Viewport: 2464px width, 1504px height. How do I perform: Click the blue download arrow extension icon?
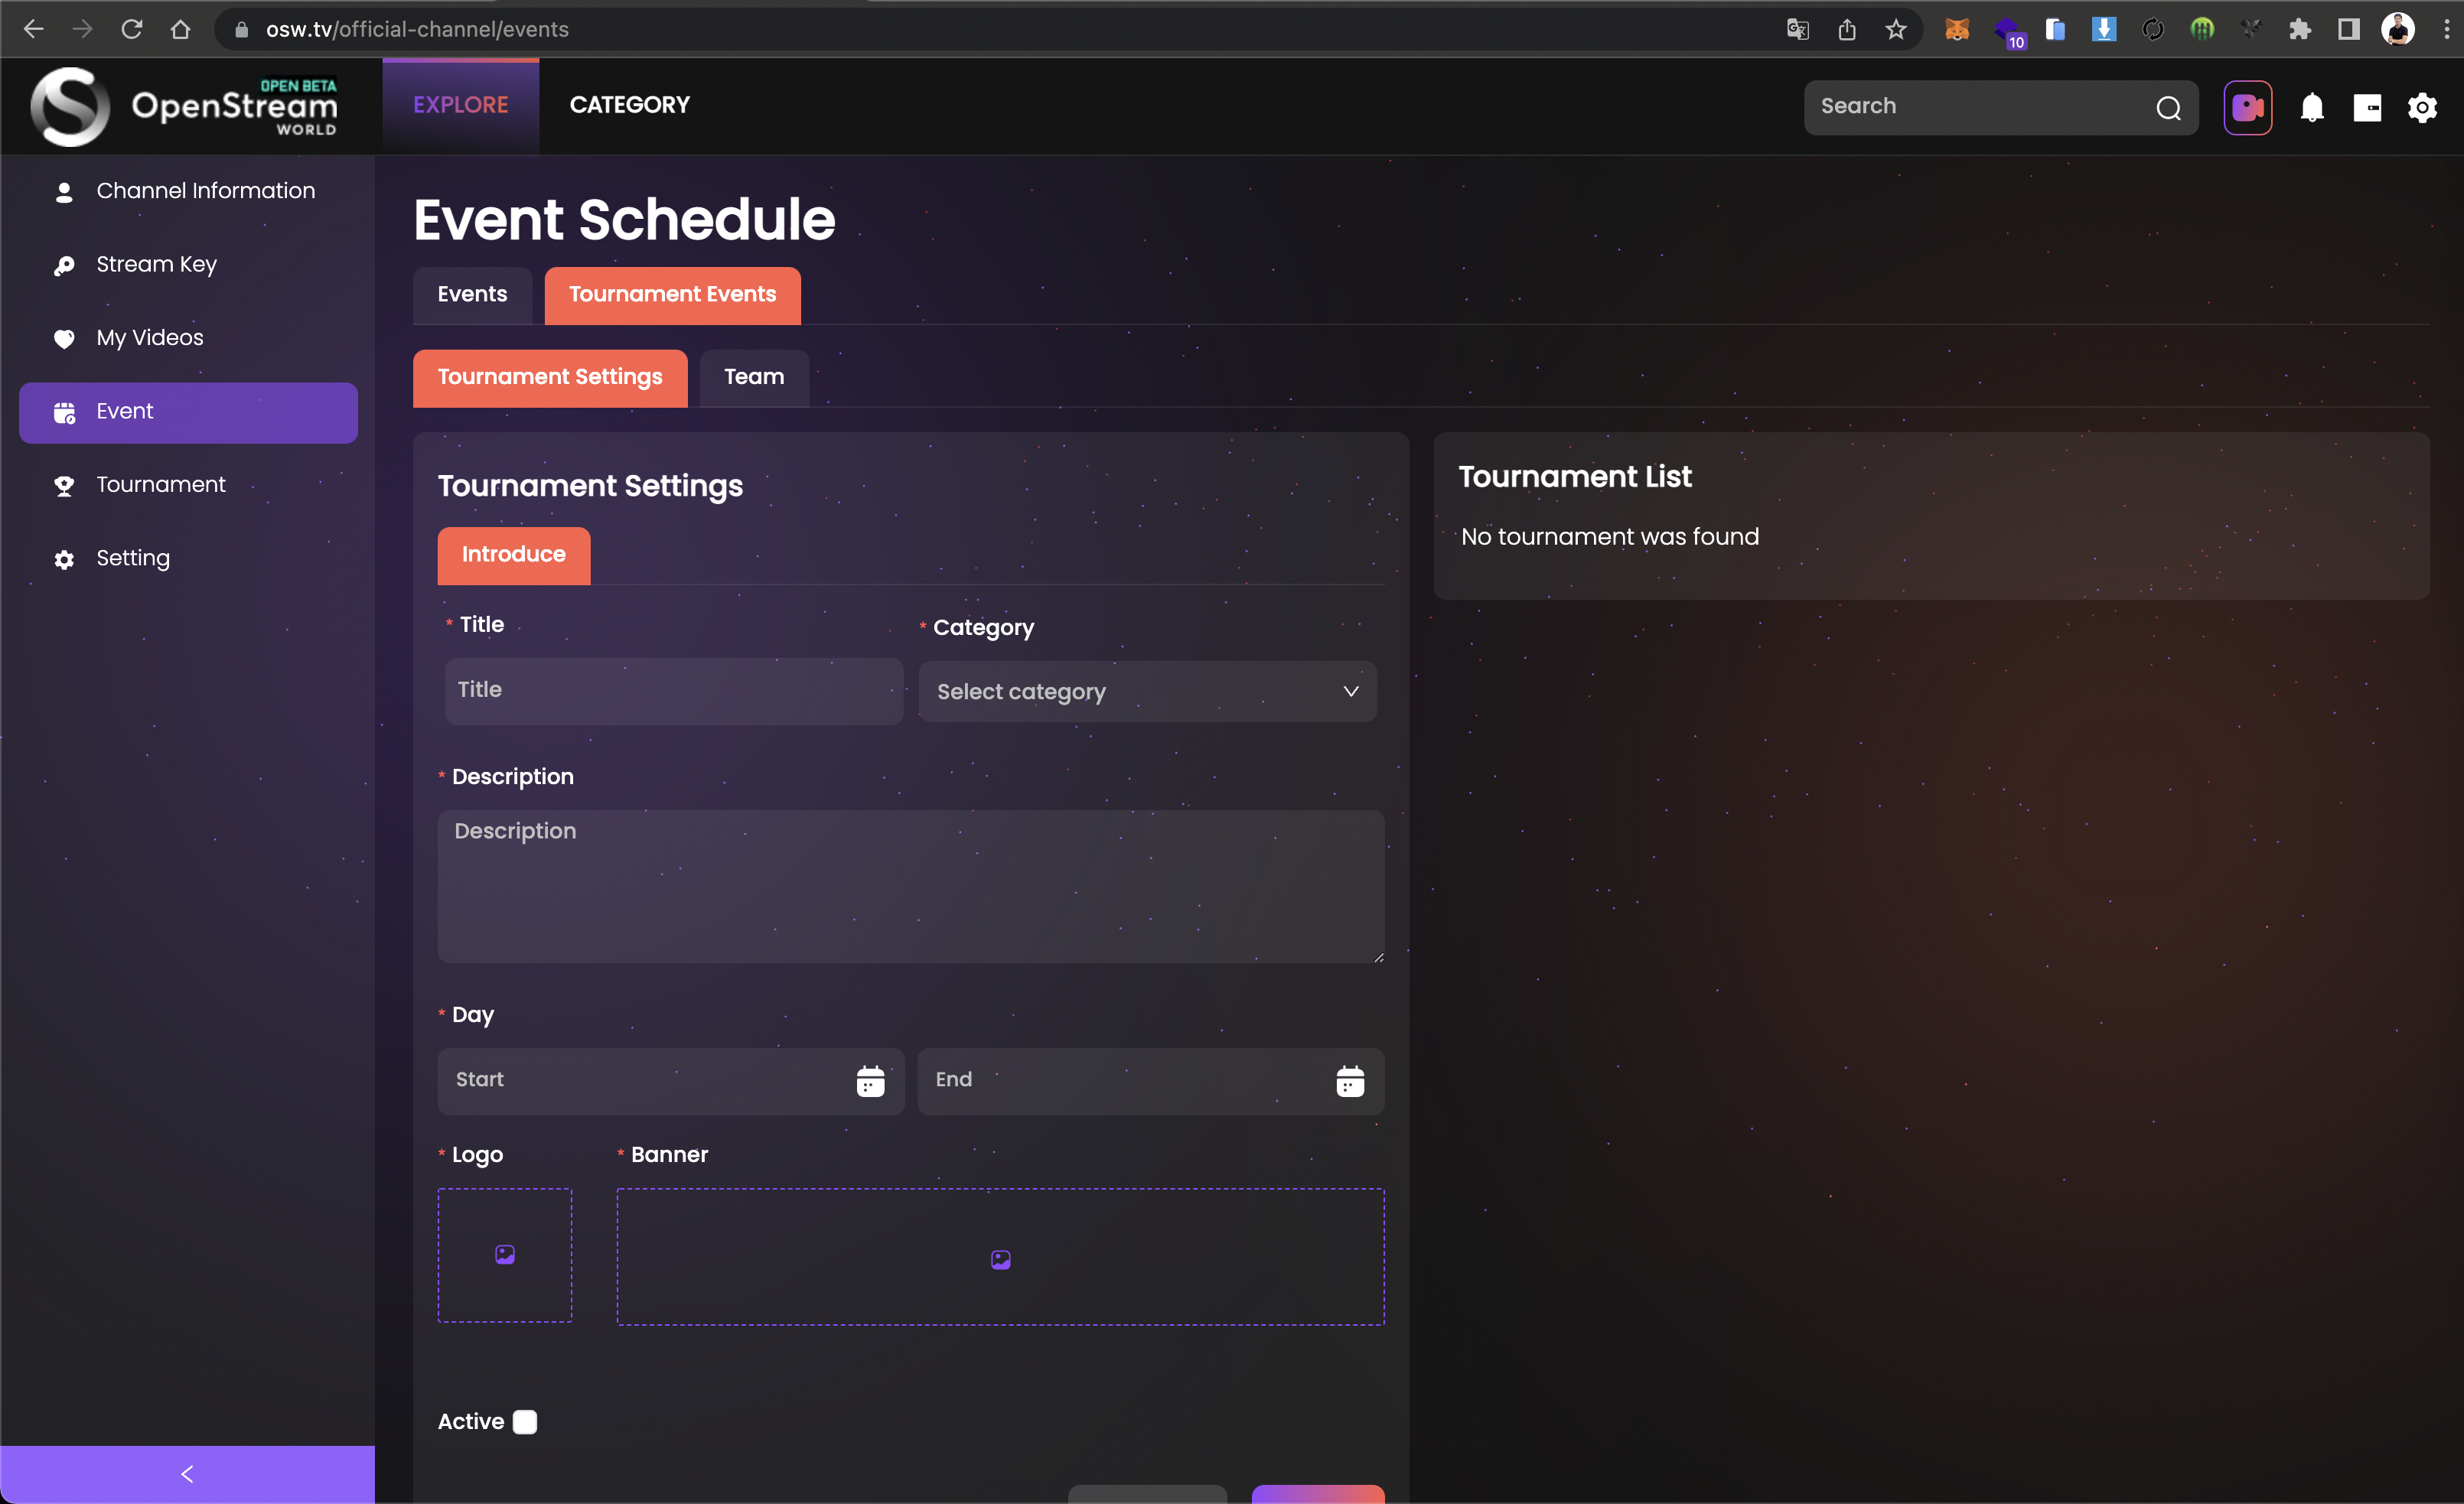pos(2104,29)
